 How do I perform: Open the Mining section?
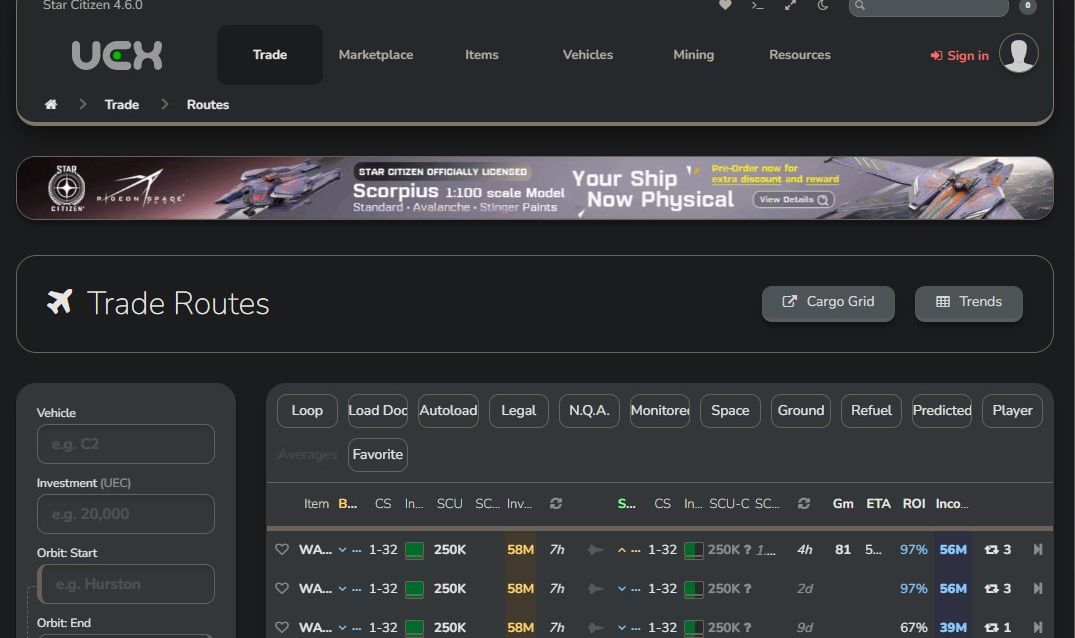point(693,55)
